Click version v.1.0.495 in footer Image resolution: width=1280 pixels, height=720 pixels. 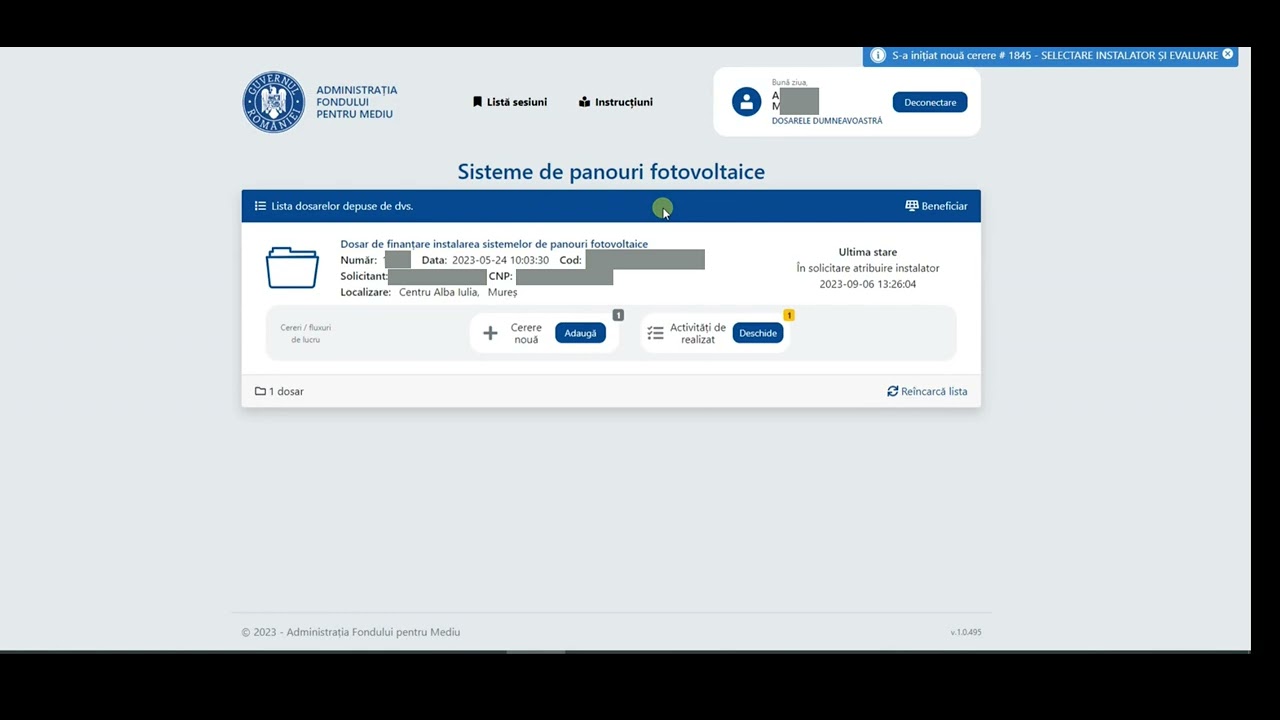click(966, 632)
